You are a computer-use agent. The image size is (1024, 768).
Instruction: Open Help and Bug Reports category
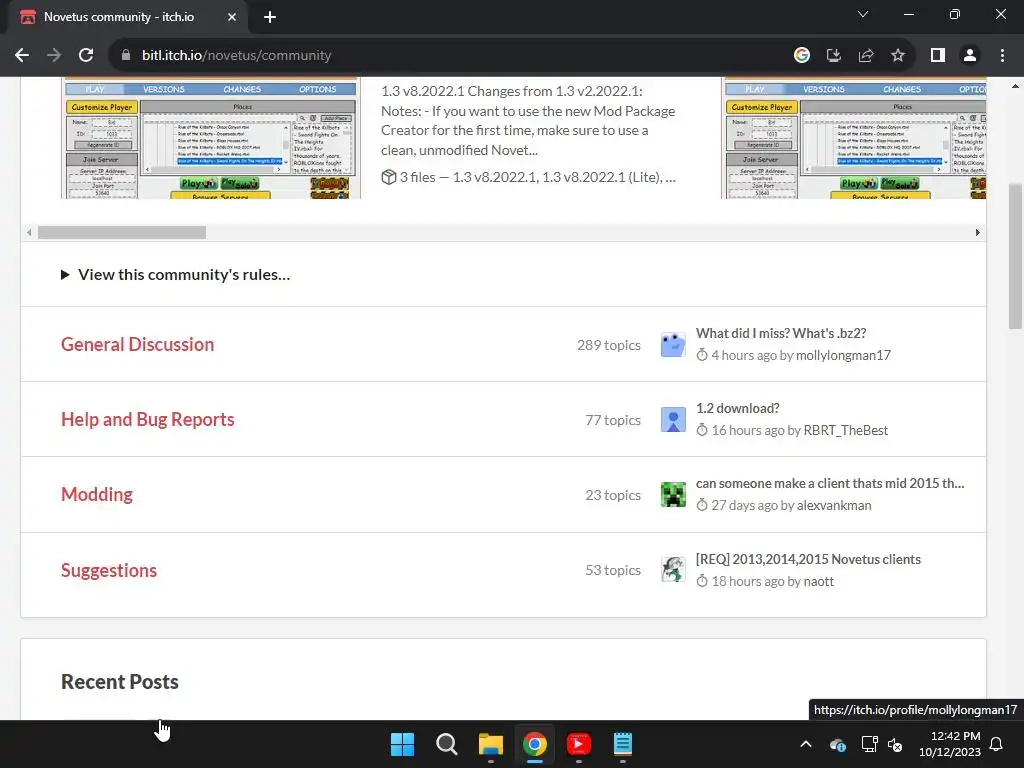pyautogui.click(x=148, y=419)
